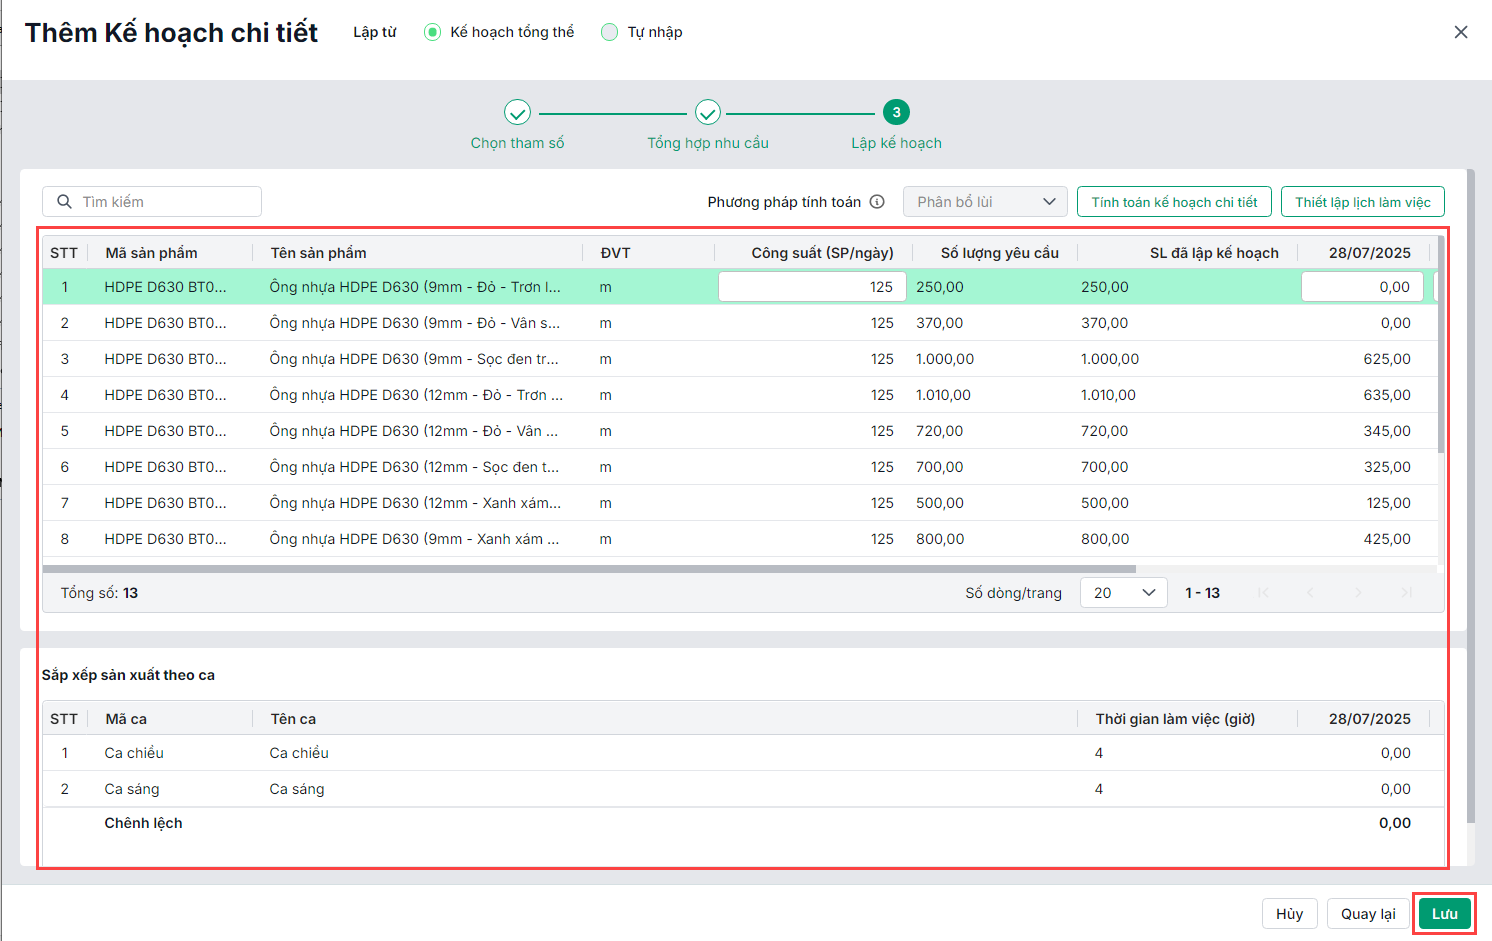
Task: Click the Công suất (SP/ngày) column header
Action: (x=822, y=253)
